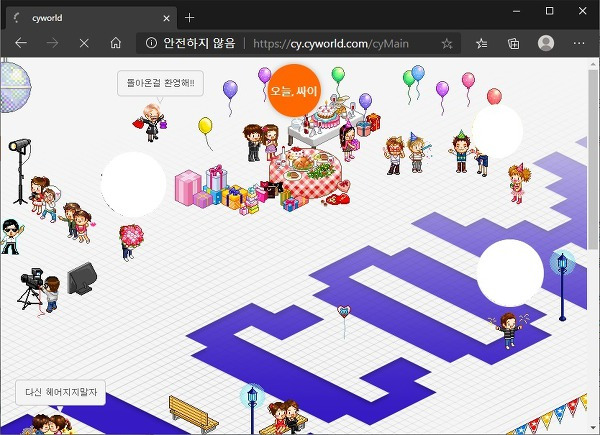Image resolution: width=600 pixels, height=435 pixels.
Task: Open the favorites list in the toolbar
Action: click(x=481, y=44)
